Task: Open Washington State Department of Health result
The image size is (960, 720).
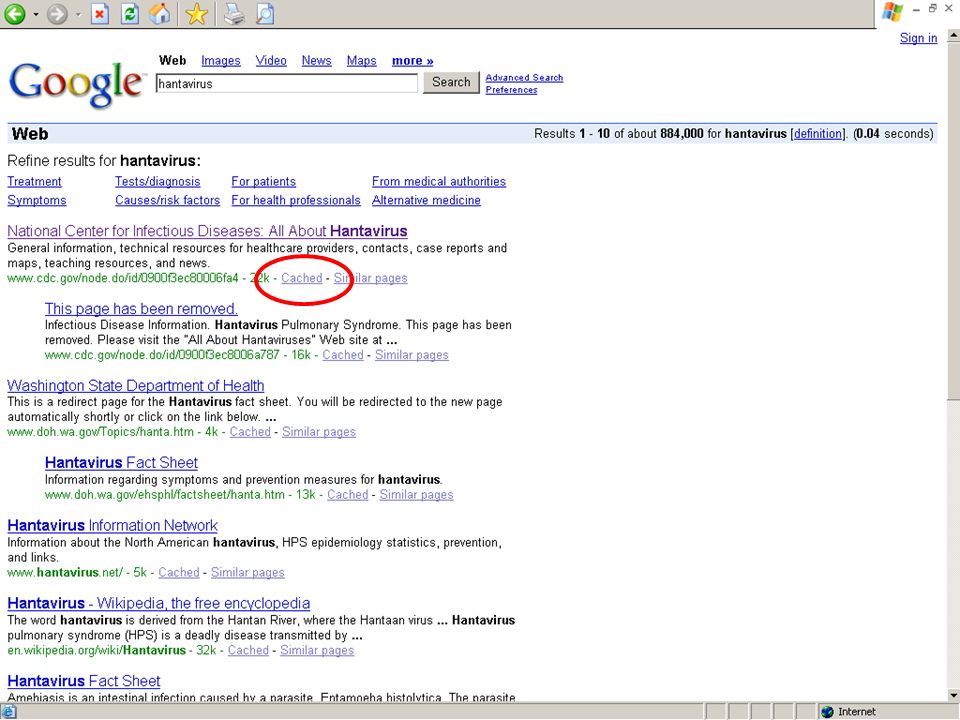Action: pyautogui.click(x=135, y=386)
